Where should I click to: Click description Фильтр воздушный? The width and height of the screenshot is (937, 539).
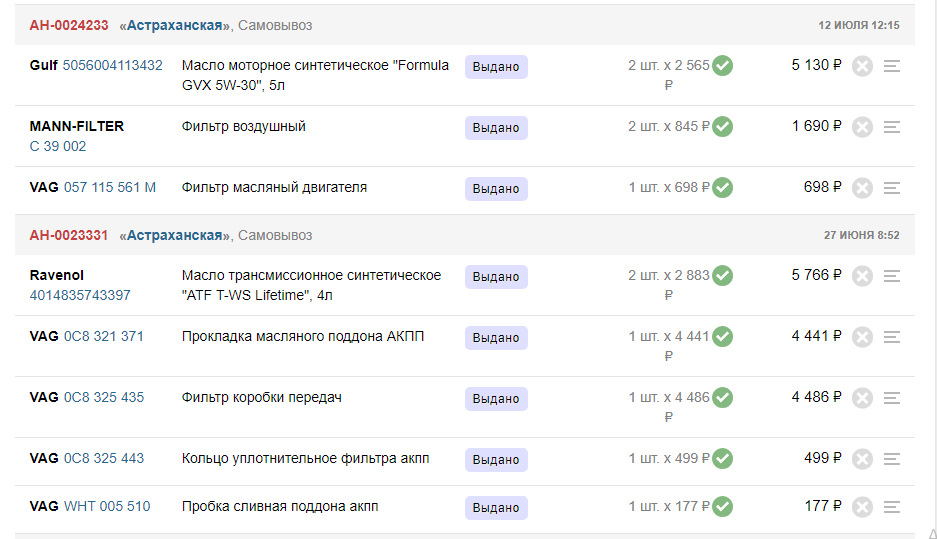coord(244,126)
